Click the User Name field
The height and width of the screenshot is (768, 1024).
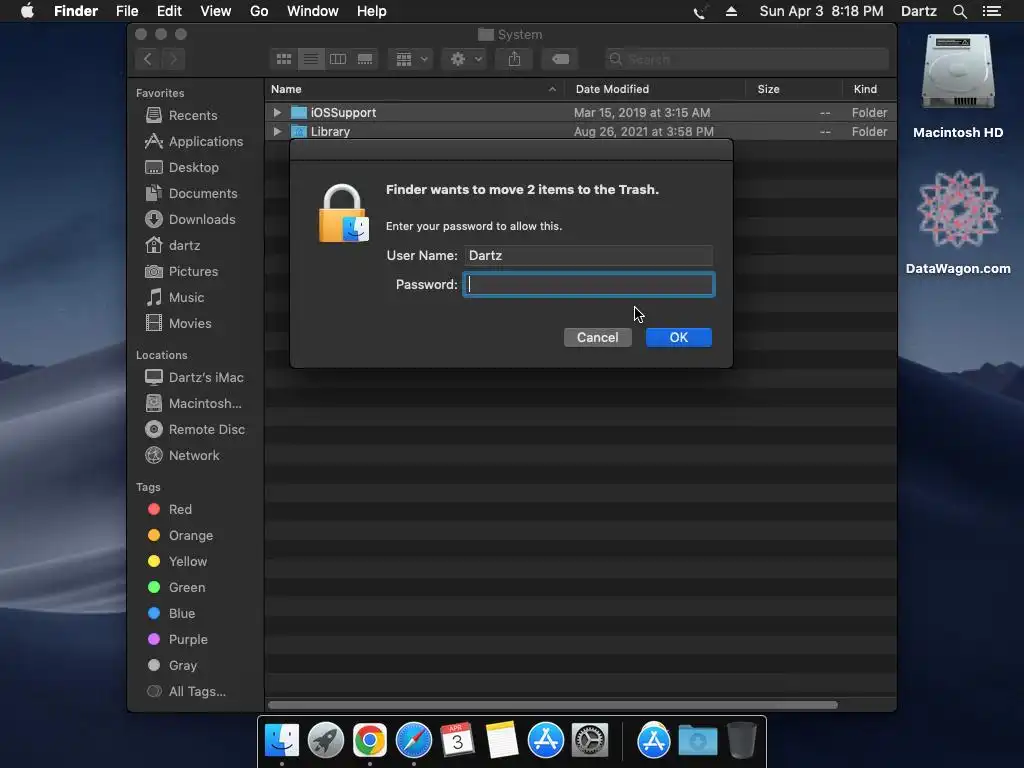click(588, 255)
